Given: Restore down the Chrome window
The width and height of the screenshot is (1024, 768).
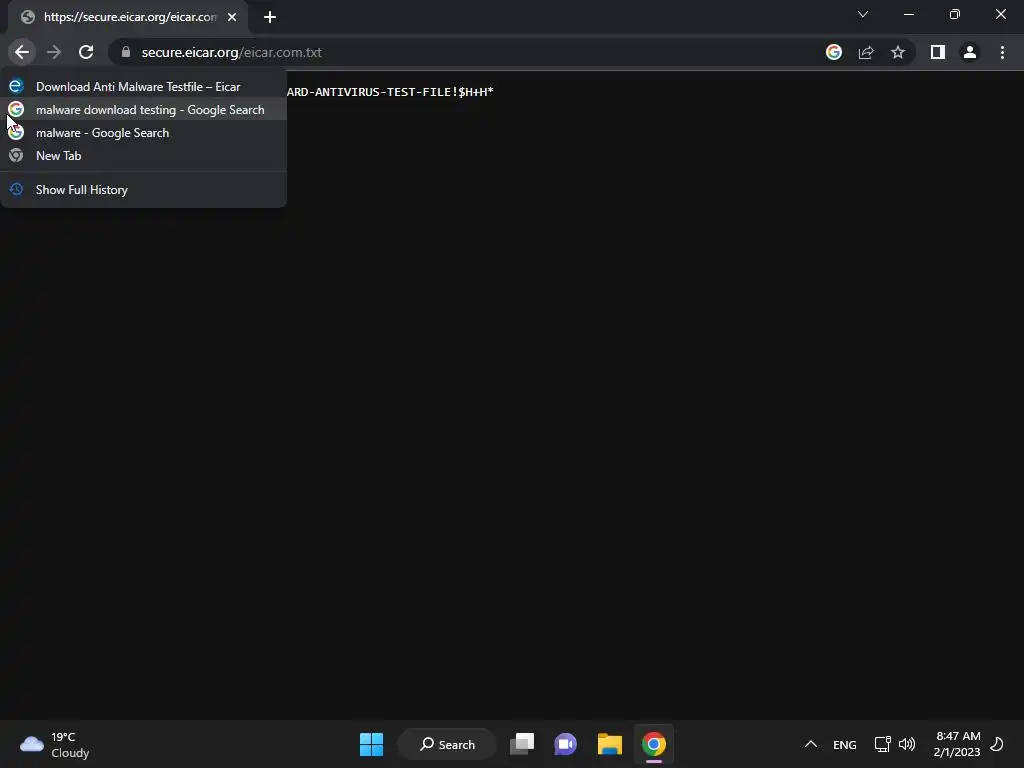Looking at the screenshot, I should pyautogui.click(x=955, y=14).
